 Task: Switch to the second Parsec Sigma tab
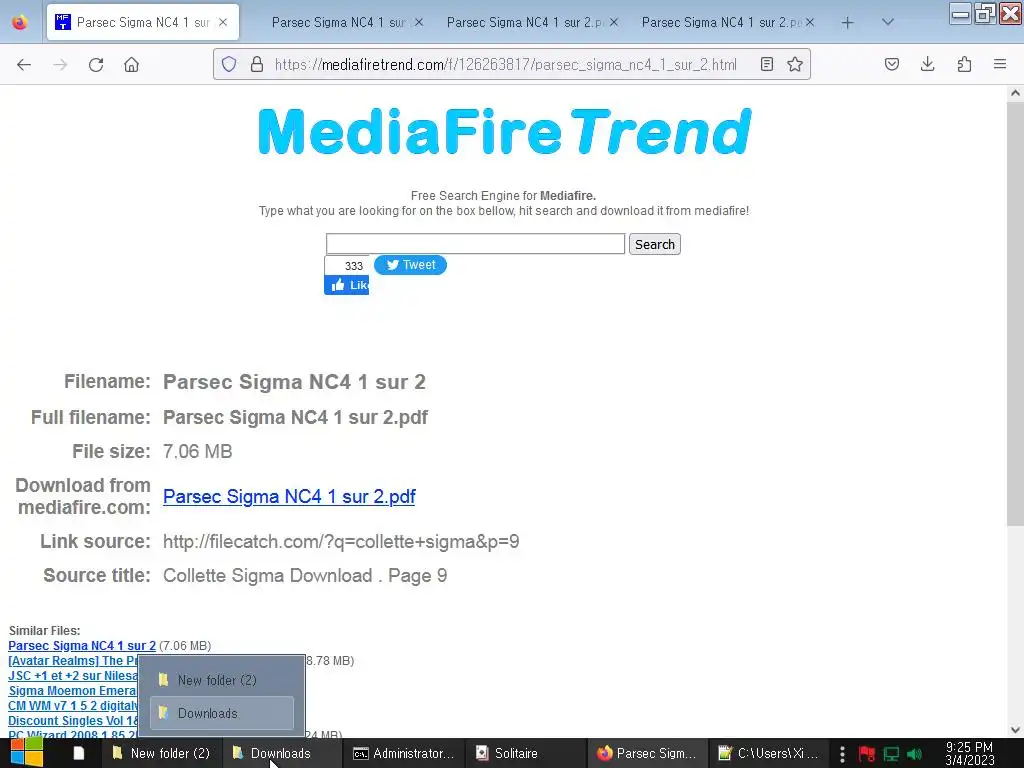click(338, 22)
